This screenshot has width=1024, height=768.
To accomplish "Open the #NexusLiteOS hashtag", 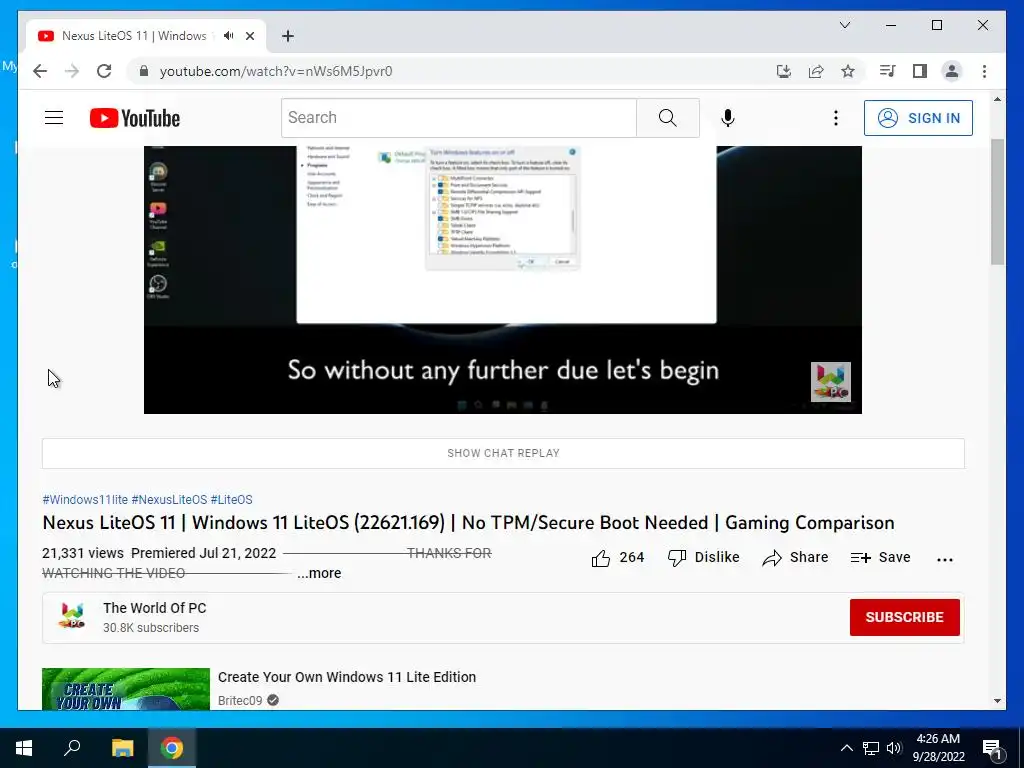I will tap(169, 500).
